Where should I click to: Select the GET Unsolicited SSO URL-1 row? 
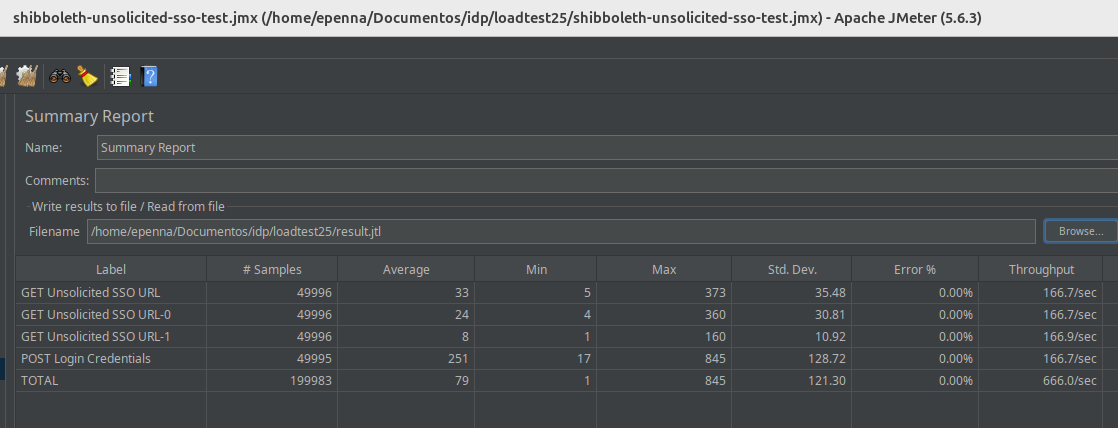(111, 337)
